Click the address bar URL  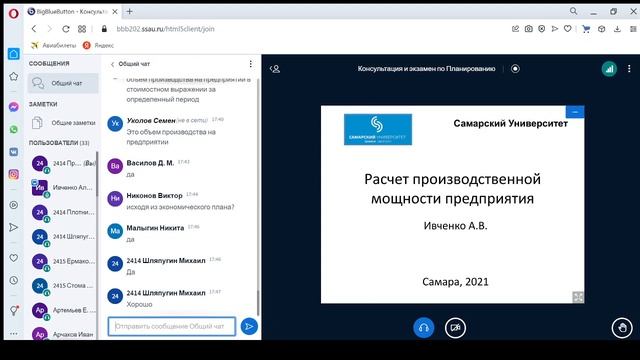coord(165,29)
